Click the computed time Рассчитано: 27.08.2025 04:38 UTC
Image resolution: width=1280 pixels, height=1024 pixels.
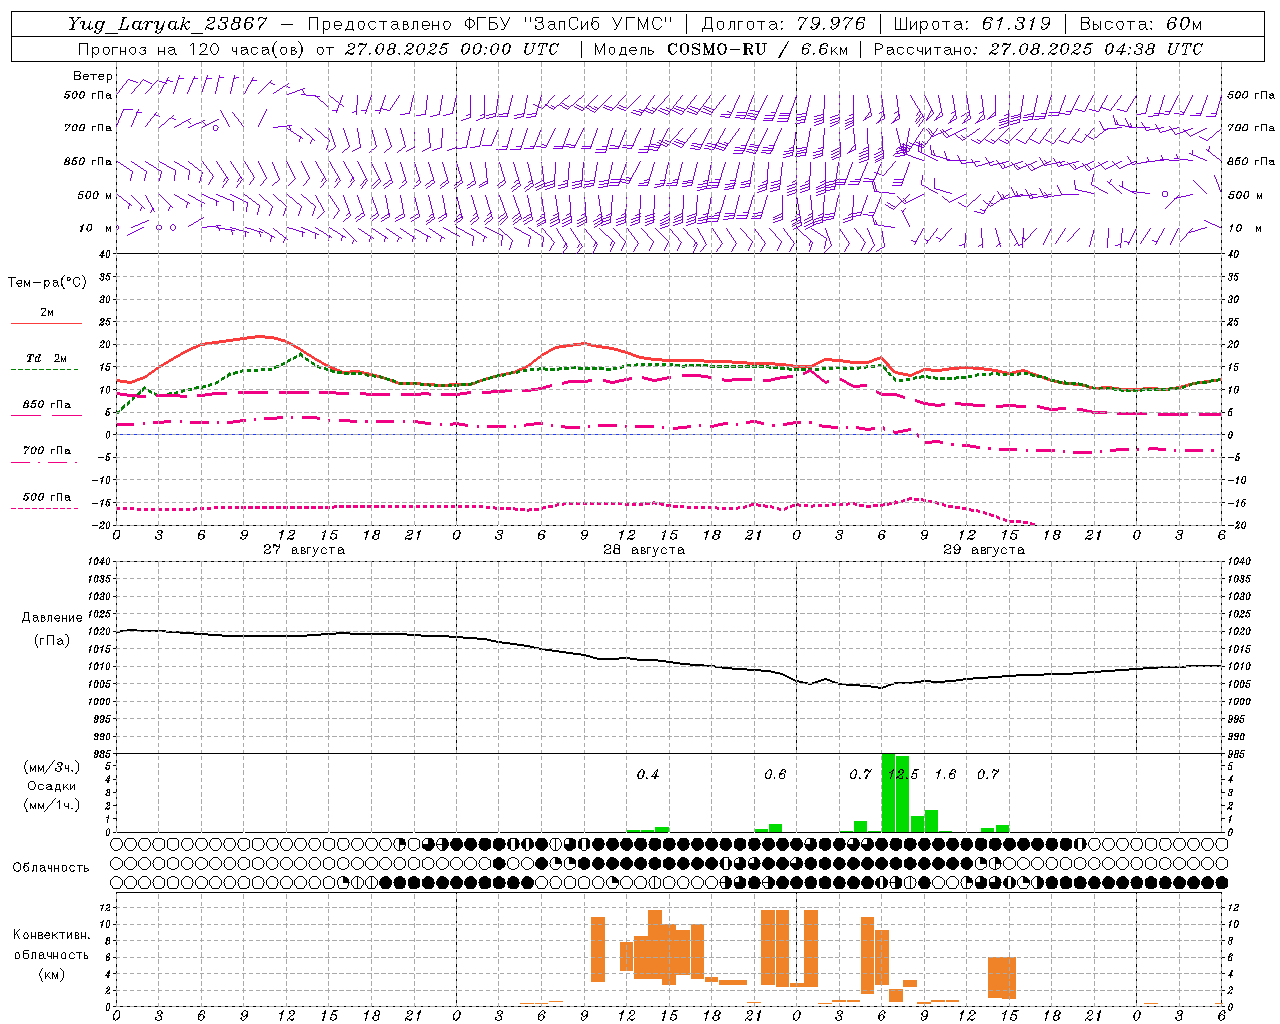(x=1039, y=49)
